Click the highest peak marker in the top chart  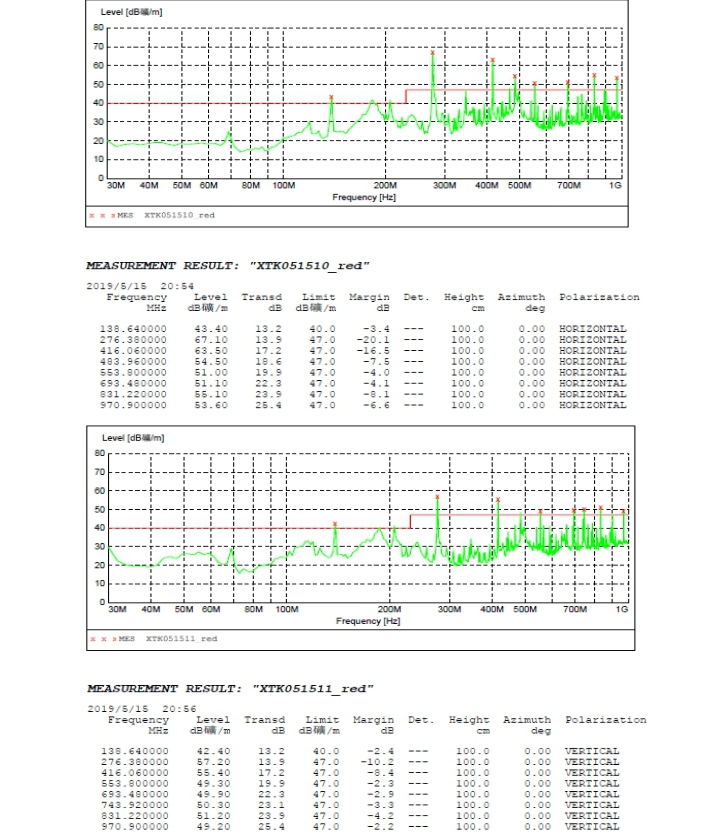[x=433, y=52]
